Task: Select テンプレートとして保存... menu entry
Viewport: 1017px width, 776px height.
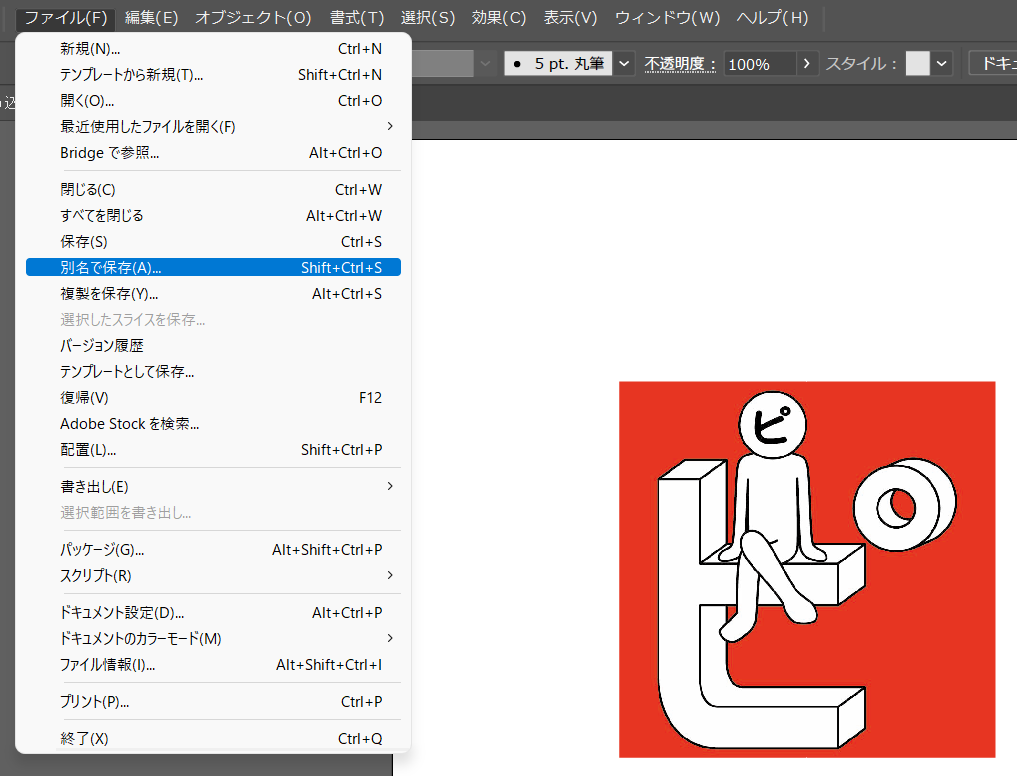Action: [x=213, y=371]
